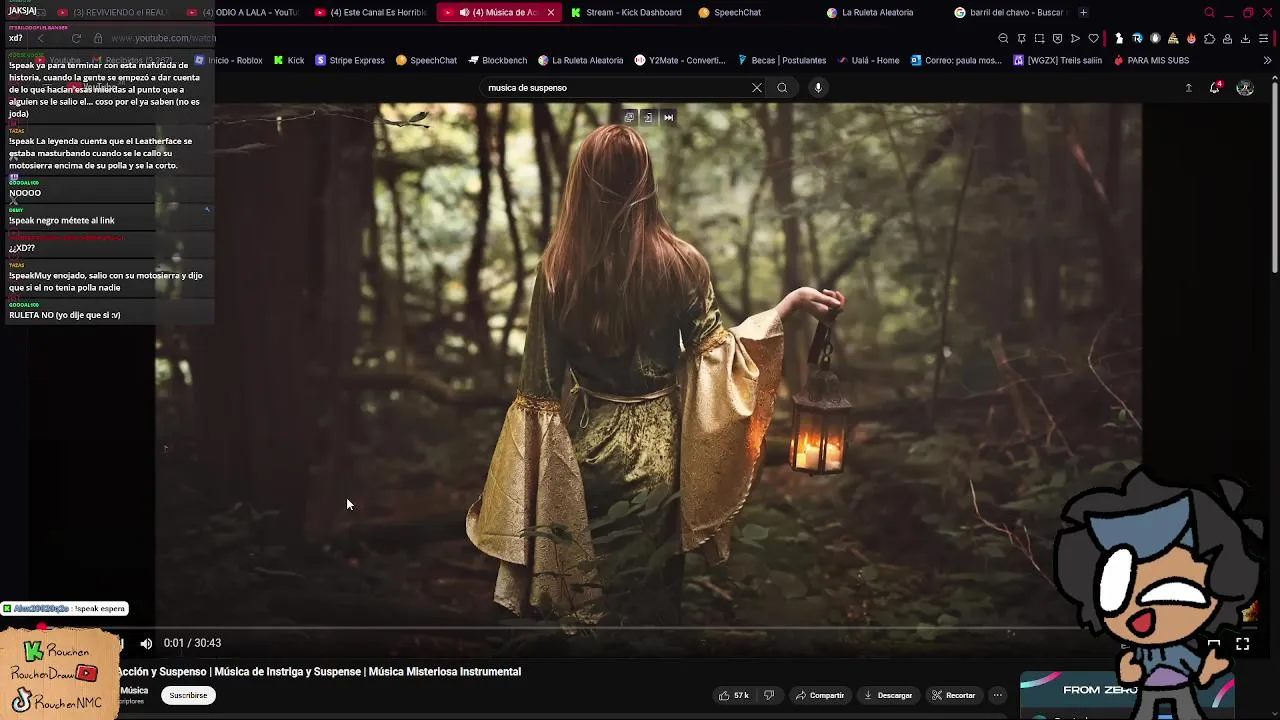This screenshot has width=1280, height=720.
Task: Switch to Este Canal Es Horrible tab
Action: 370,12
